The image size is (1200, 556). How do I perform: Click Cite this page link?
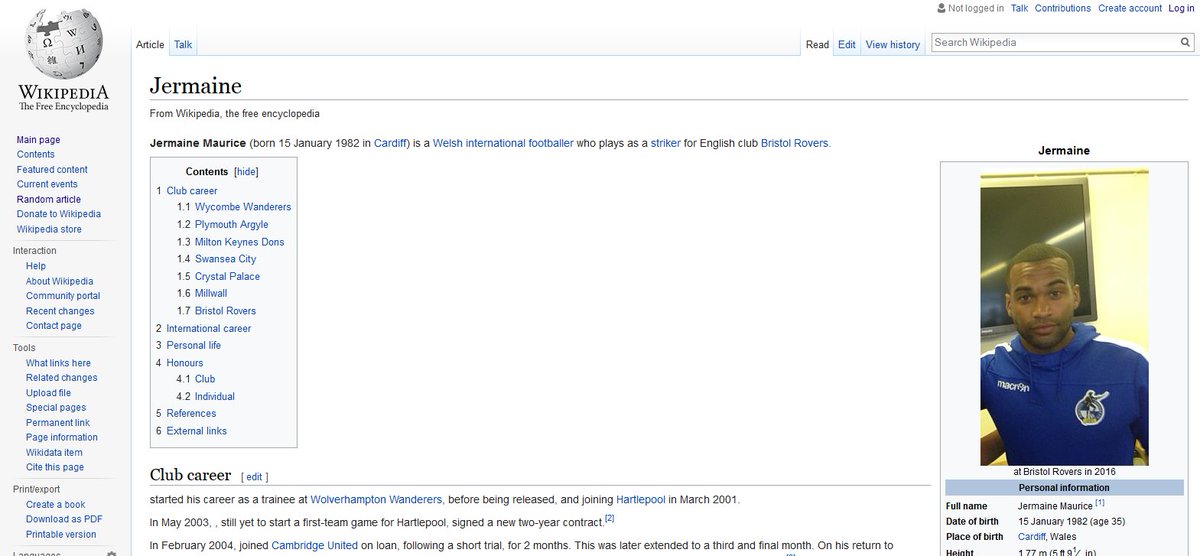pyautogui.click(x=55, y=467)
